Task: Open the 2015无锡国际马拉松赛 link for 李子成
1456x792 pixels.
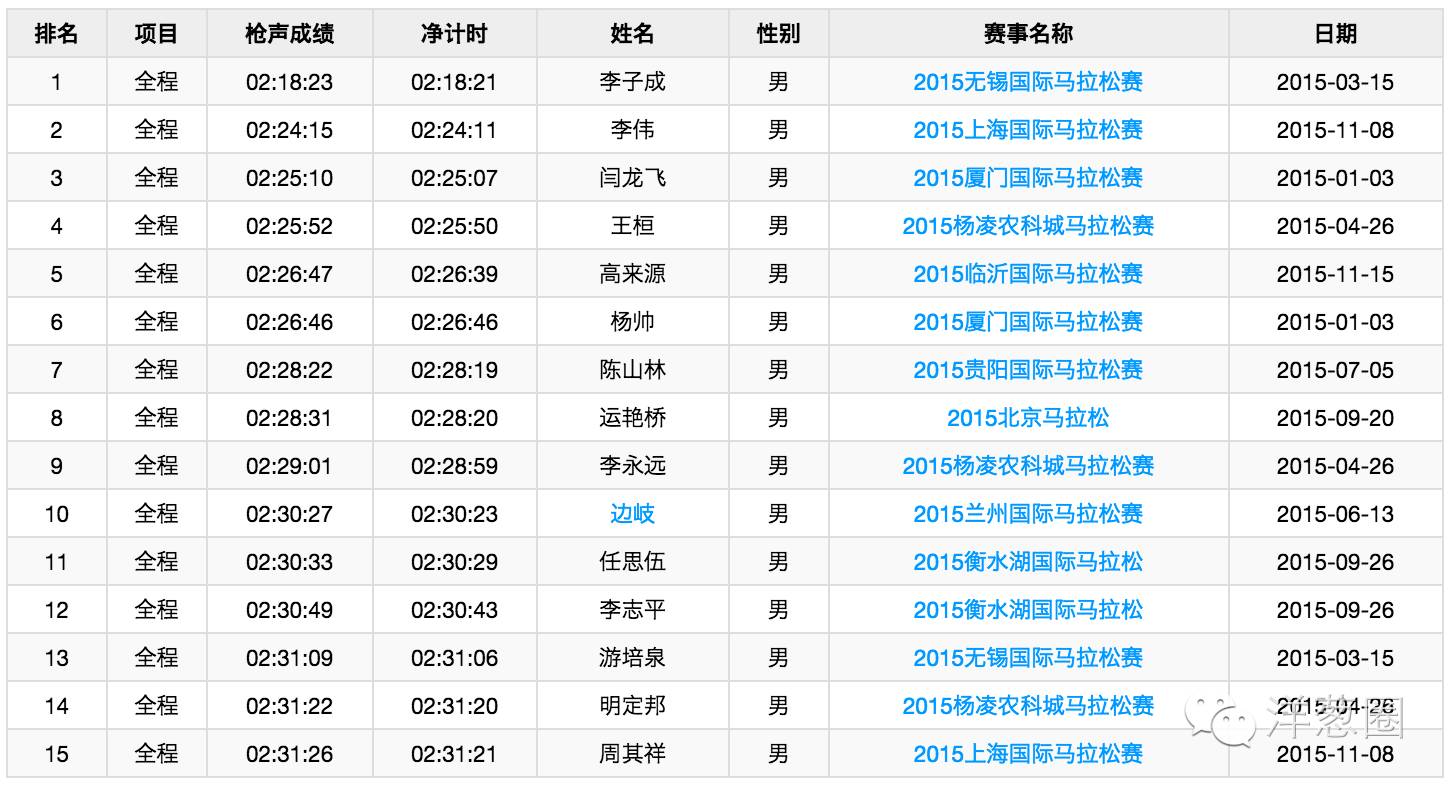Action: click(1027, 82)
